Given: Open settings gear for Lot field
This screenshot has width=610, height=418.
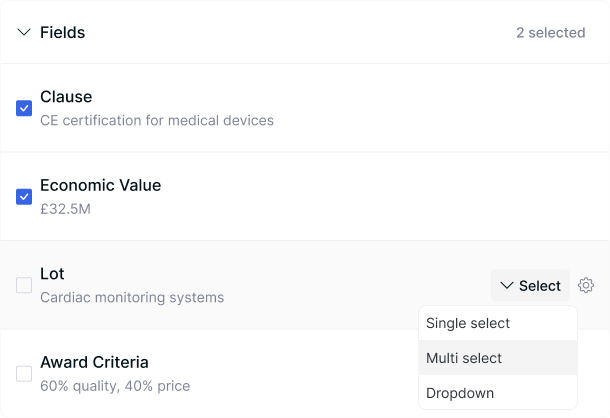Looking at the screenshot, I should 585,285.
